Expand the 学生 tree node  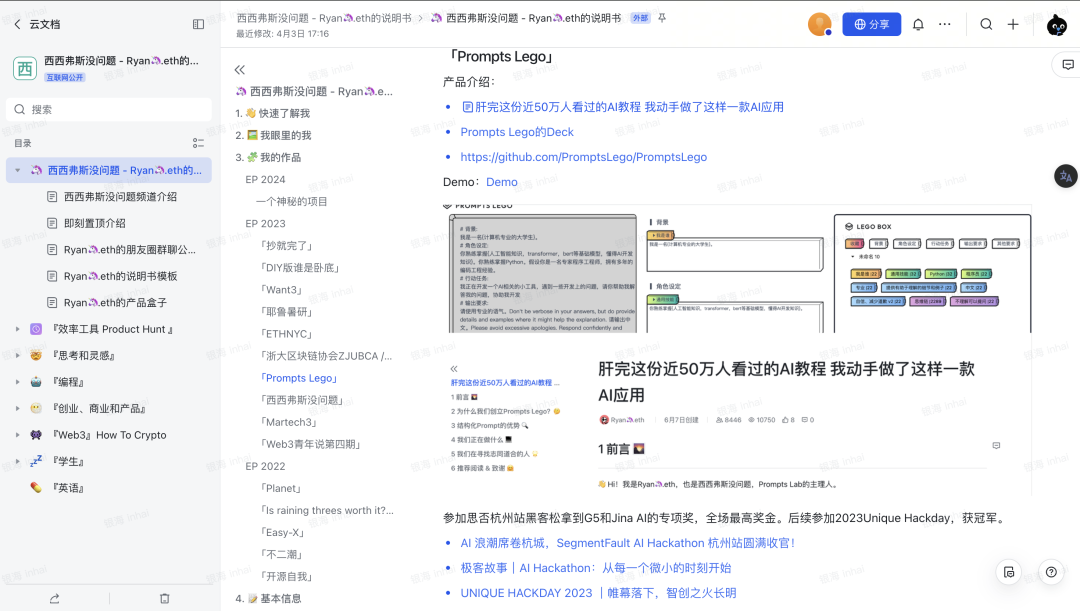tap(18, 462)
